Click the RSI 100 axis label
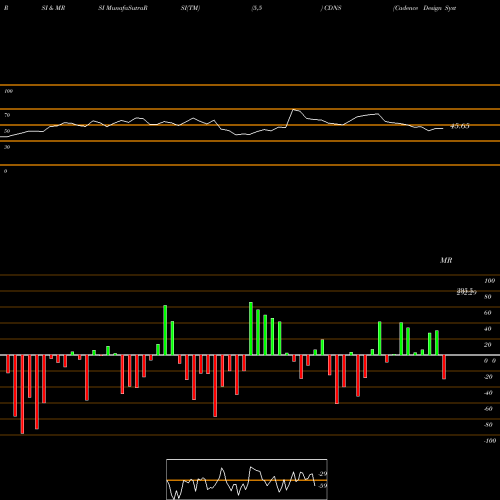500x500 pixels. click(x=8, y=91)
